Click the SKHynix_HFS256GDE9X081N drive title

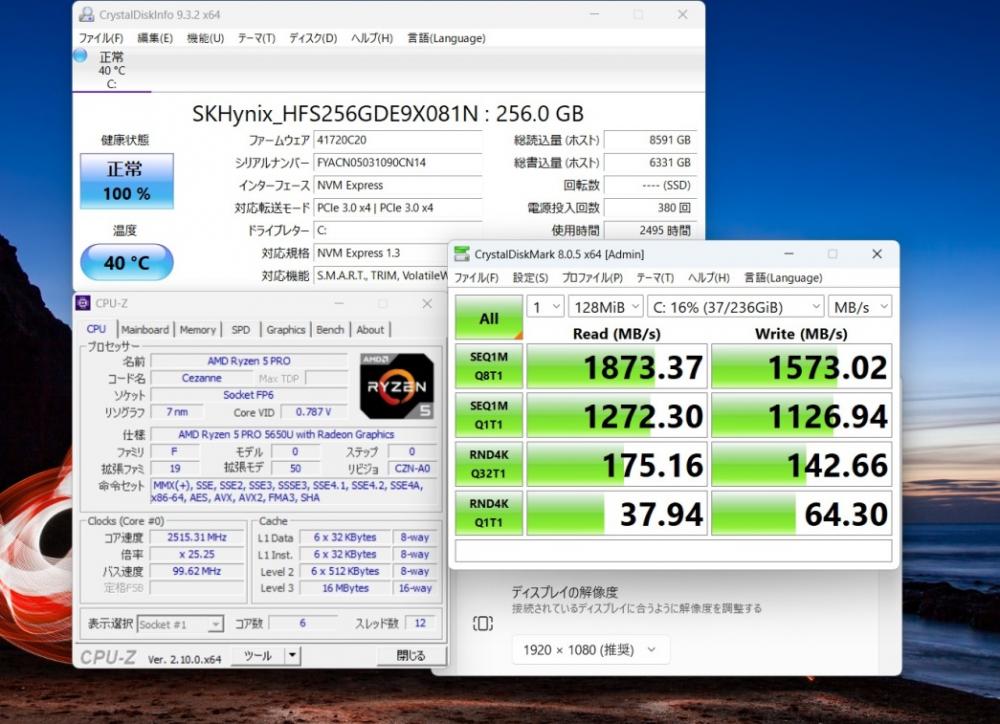[x=388, y=114]
